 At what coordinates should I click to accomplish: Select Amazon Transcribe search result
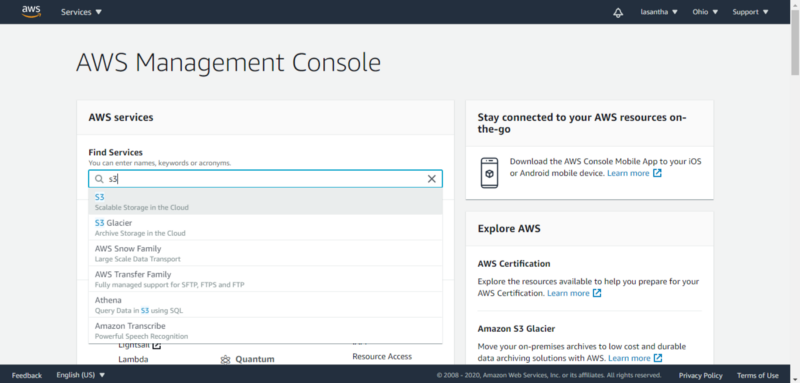click(265, 330)
